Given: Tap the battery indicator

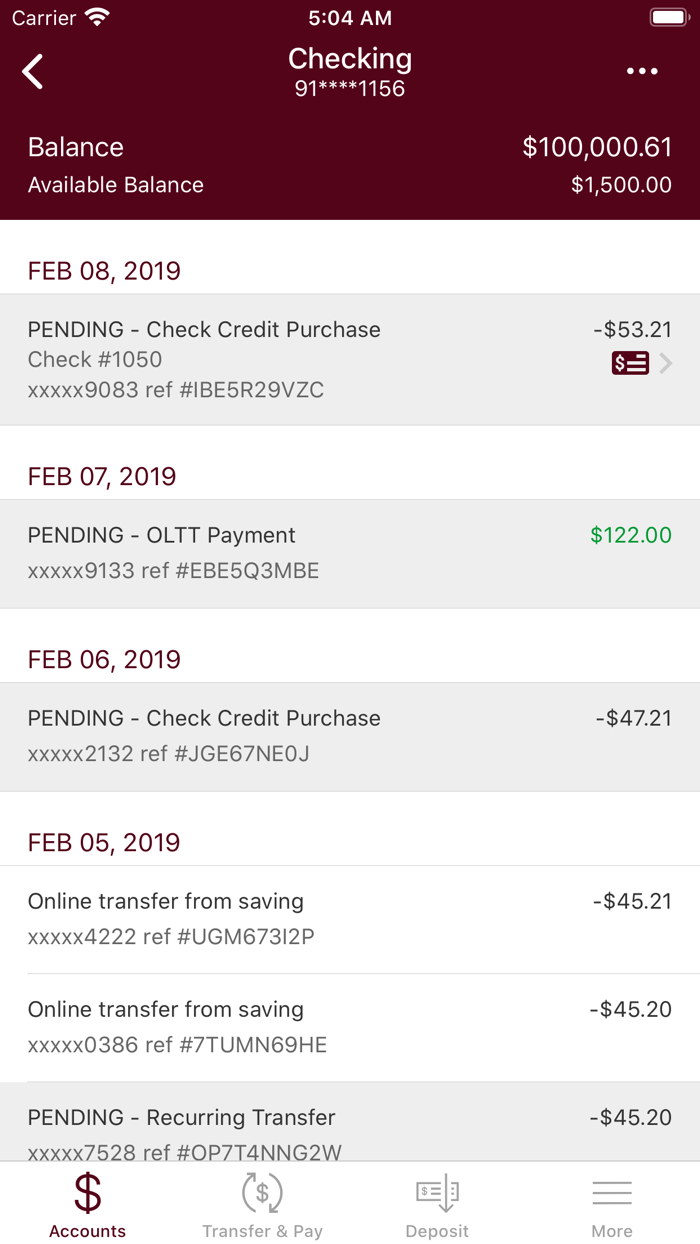Looking at the screenshot, I should tap(670, 16).
